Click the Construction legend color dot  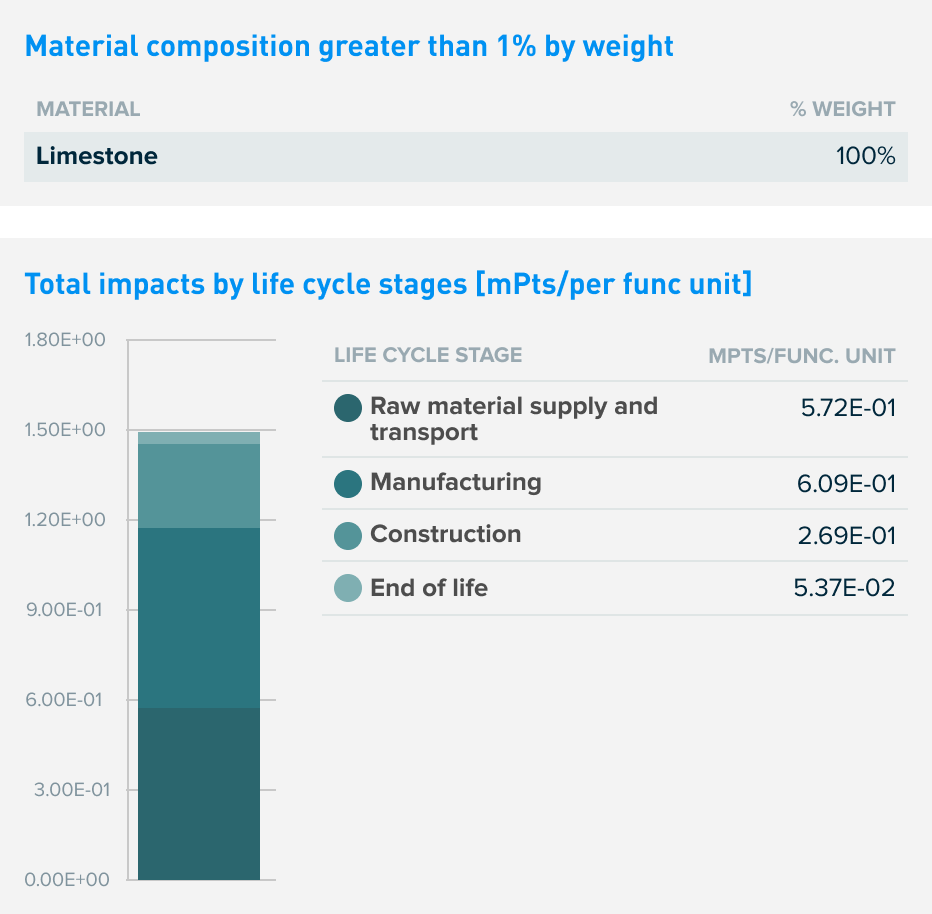pos(348,536)
